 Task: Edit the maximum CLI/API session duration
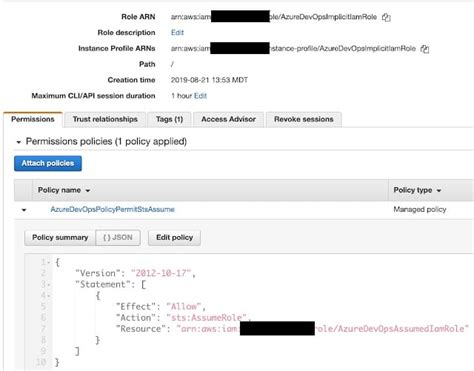[x=200, y=96]
